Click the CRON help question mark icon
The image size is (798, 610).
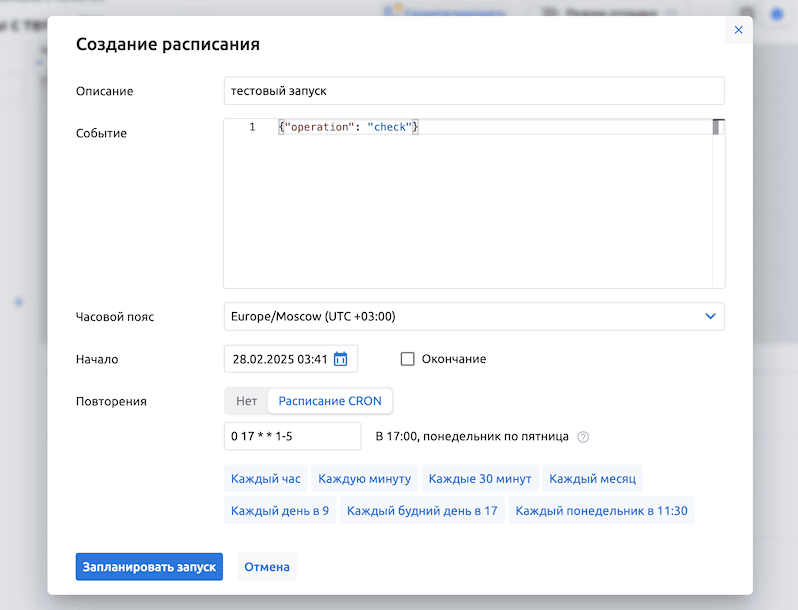[x=583, y=437]
